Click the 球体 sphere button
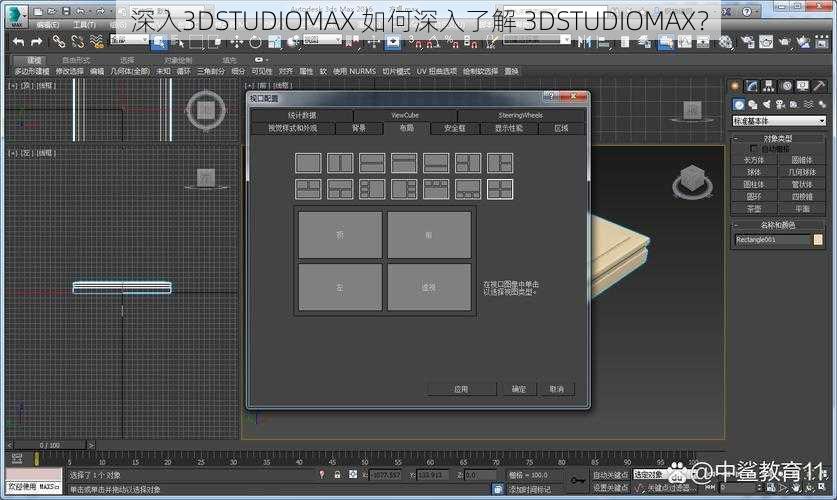 754,172
